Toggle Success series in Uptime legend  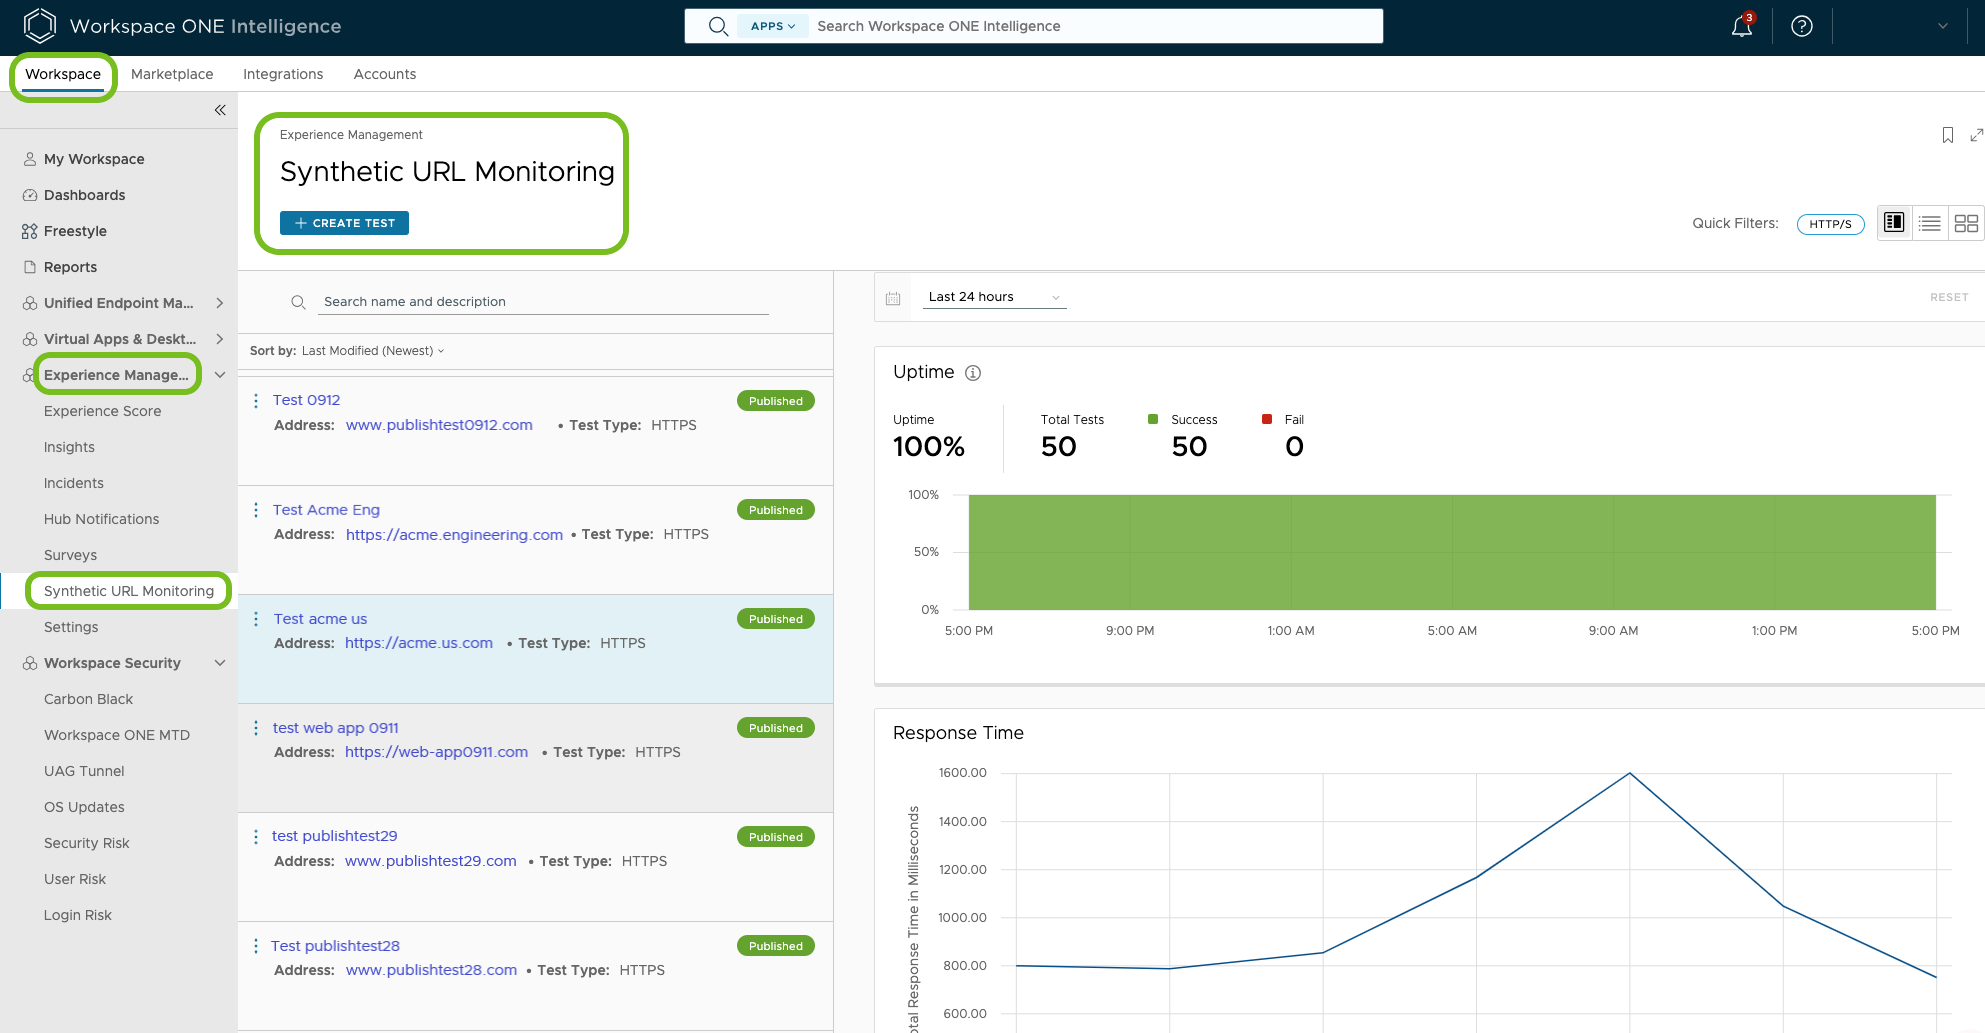(1182, 420)
